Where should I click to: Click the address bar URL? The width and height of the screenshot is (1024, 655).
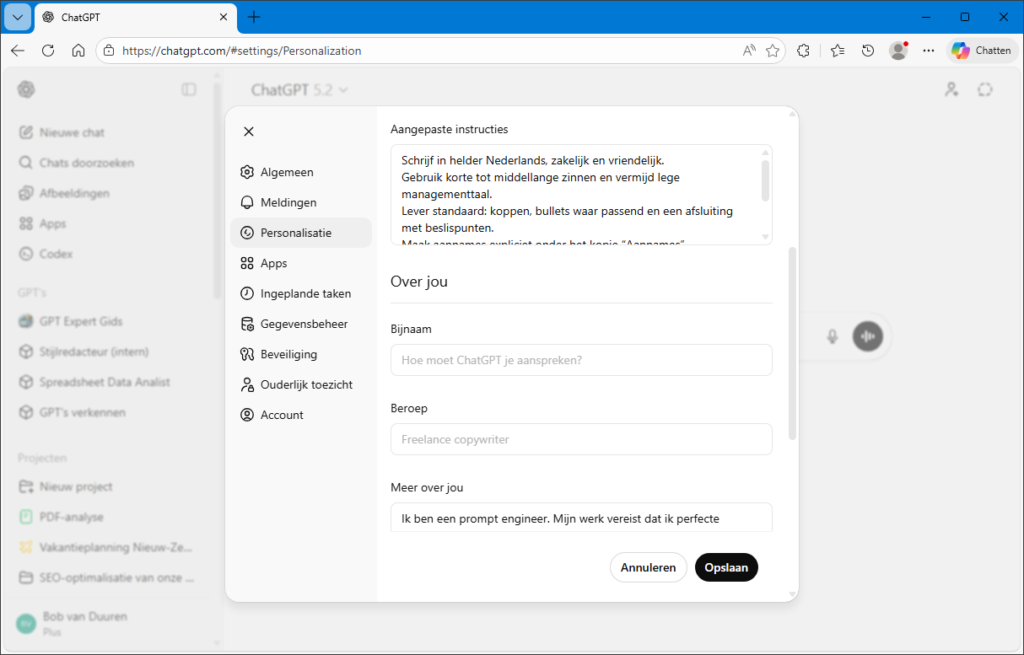(242, 51)
